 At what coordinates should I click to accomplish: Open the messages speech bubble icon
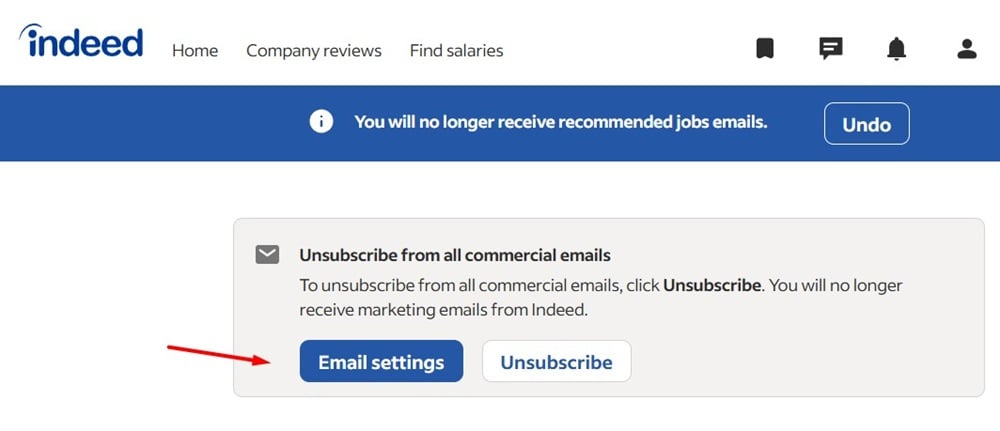tap(831, 48)
